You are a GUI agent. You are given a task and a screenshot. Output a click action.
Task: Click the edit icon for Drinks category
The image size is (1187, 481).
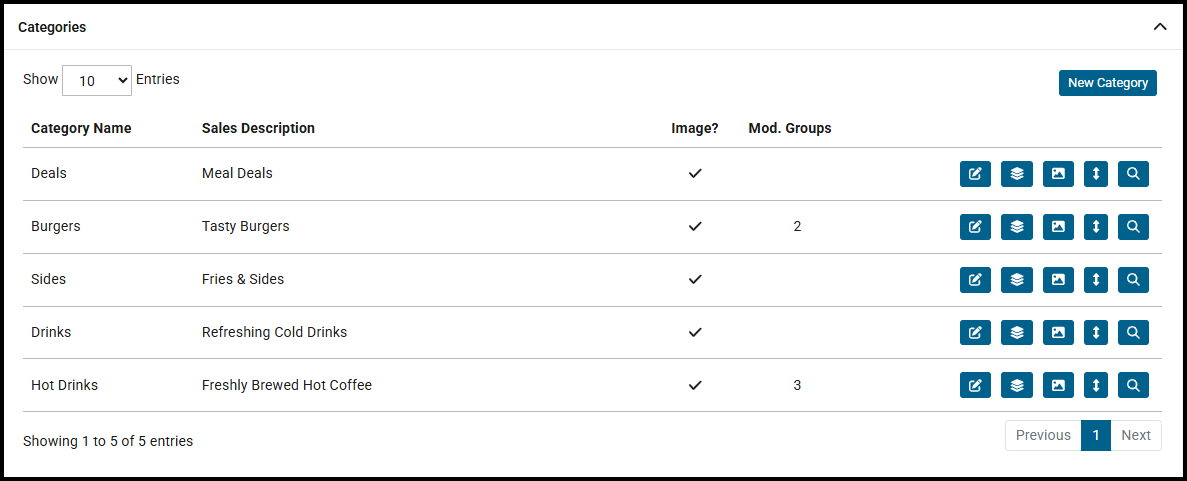coord(975,333)
